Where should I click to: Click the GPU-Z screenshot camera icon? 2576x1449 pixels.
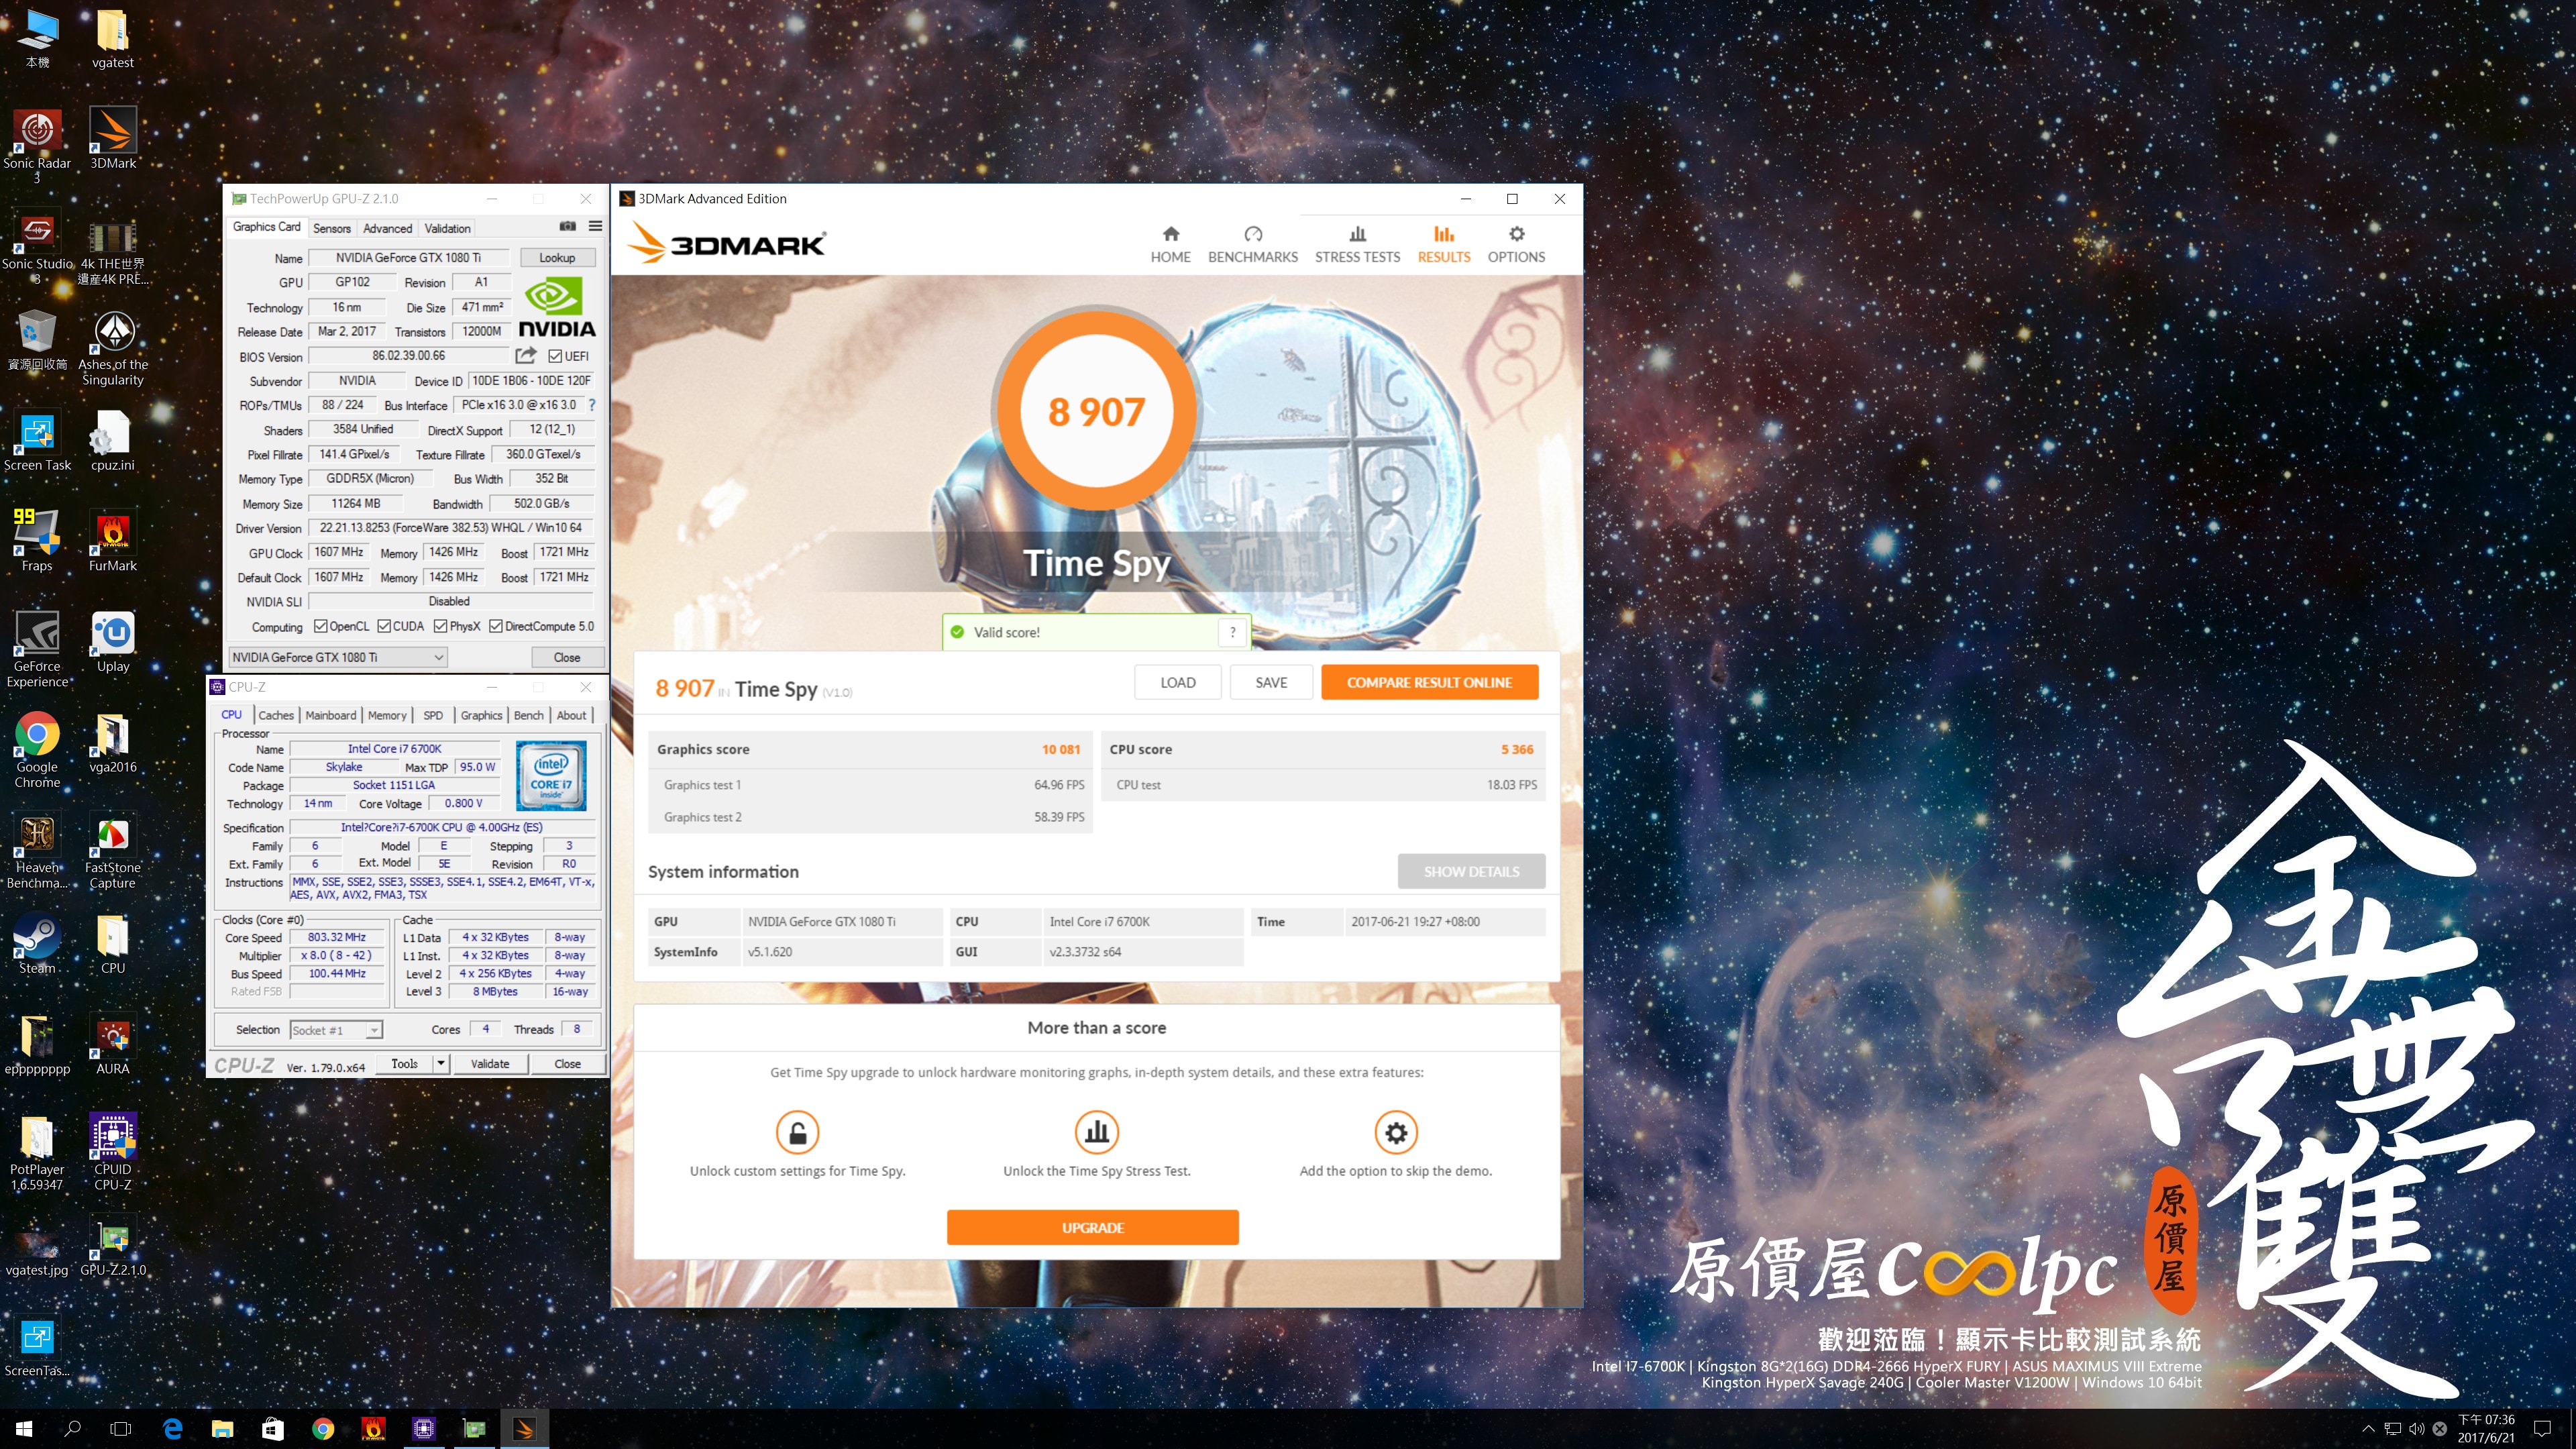point(567,227)
